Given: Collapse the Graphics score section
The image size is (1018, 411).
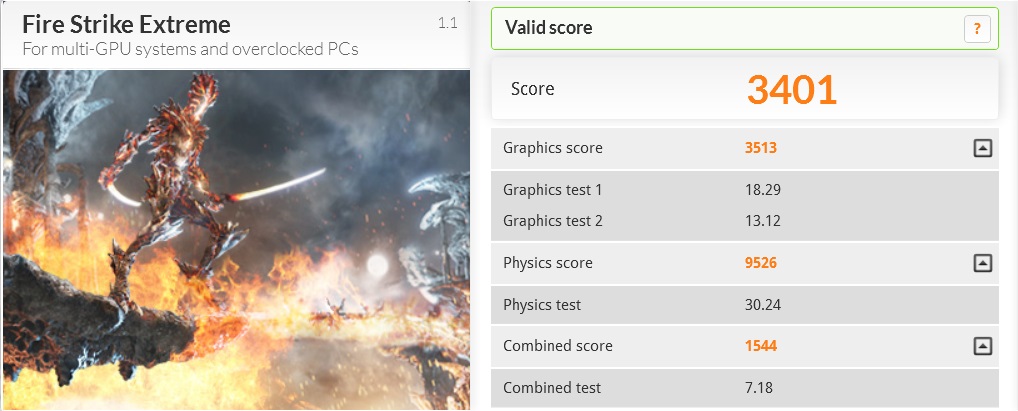Looking at the screenshot, I should (x=982, y=148).
